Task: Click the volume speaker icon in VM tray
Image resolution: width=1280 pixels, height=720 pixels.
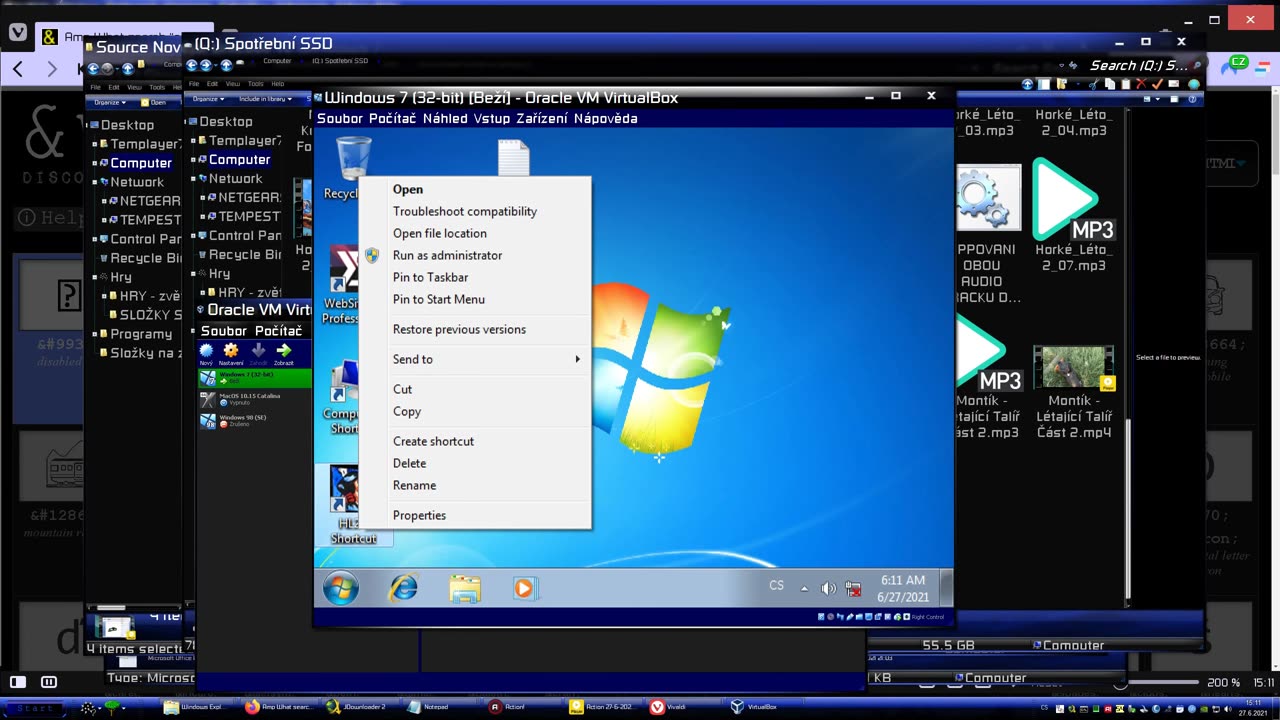Action: (x=828, y=588)
